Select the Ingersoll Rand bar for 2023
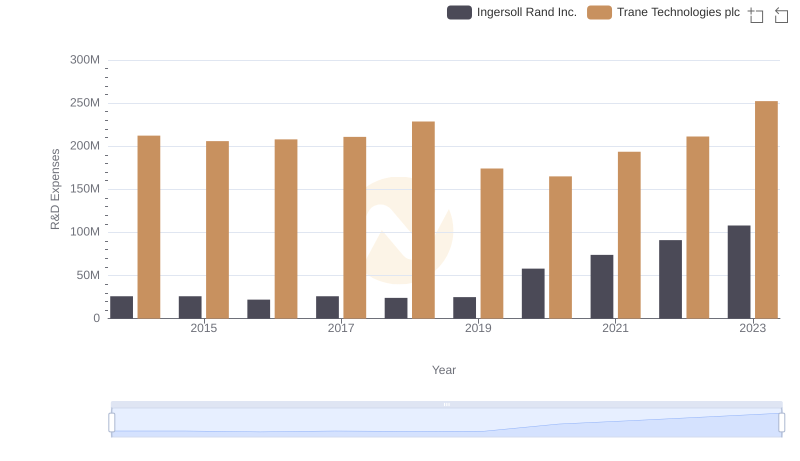800x461 pixels. click(x=739, y=272)
